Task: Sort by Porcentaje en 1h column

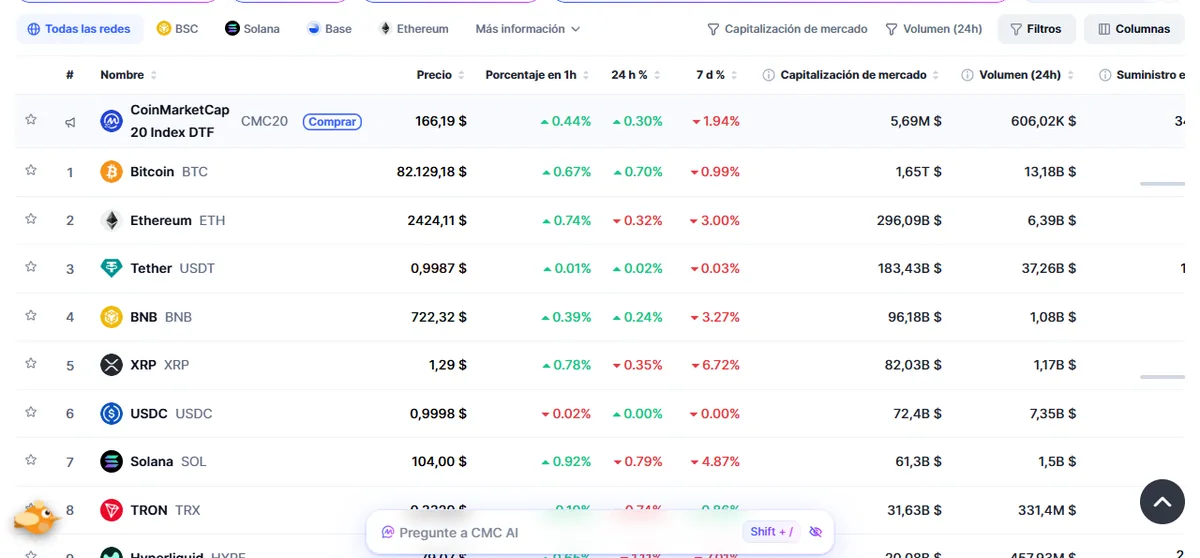Action: pyautogui.click(x=538, y=75)
